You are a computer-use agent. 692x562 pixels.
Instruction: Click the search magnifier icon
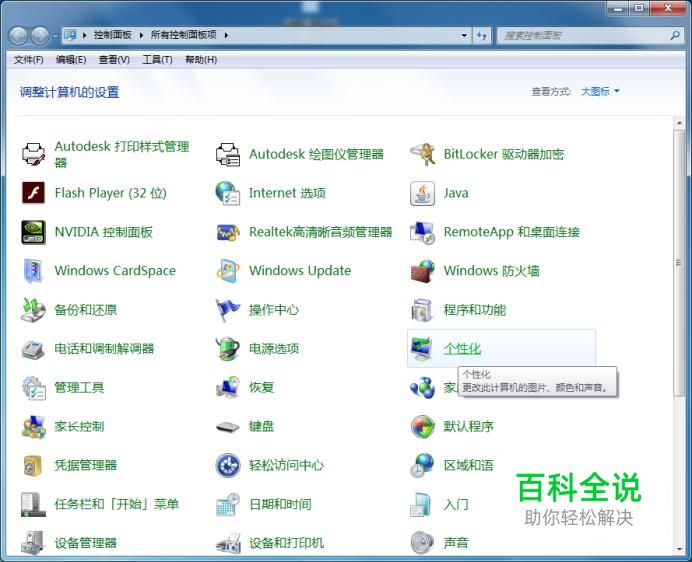coord(675,35)
